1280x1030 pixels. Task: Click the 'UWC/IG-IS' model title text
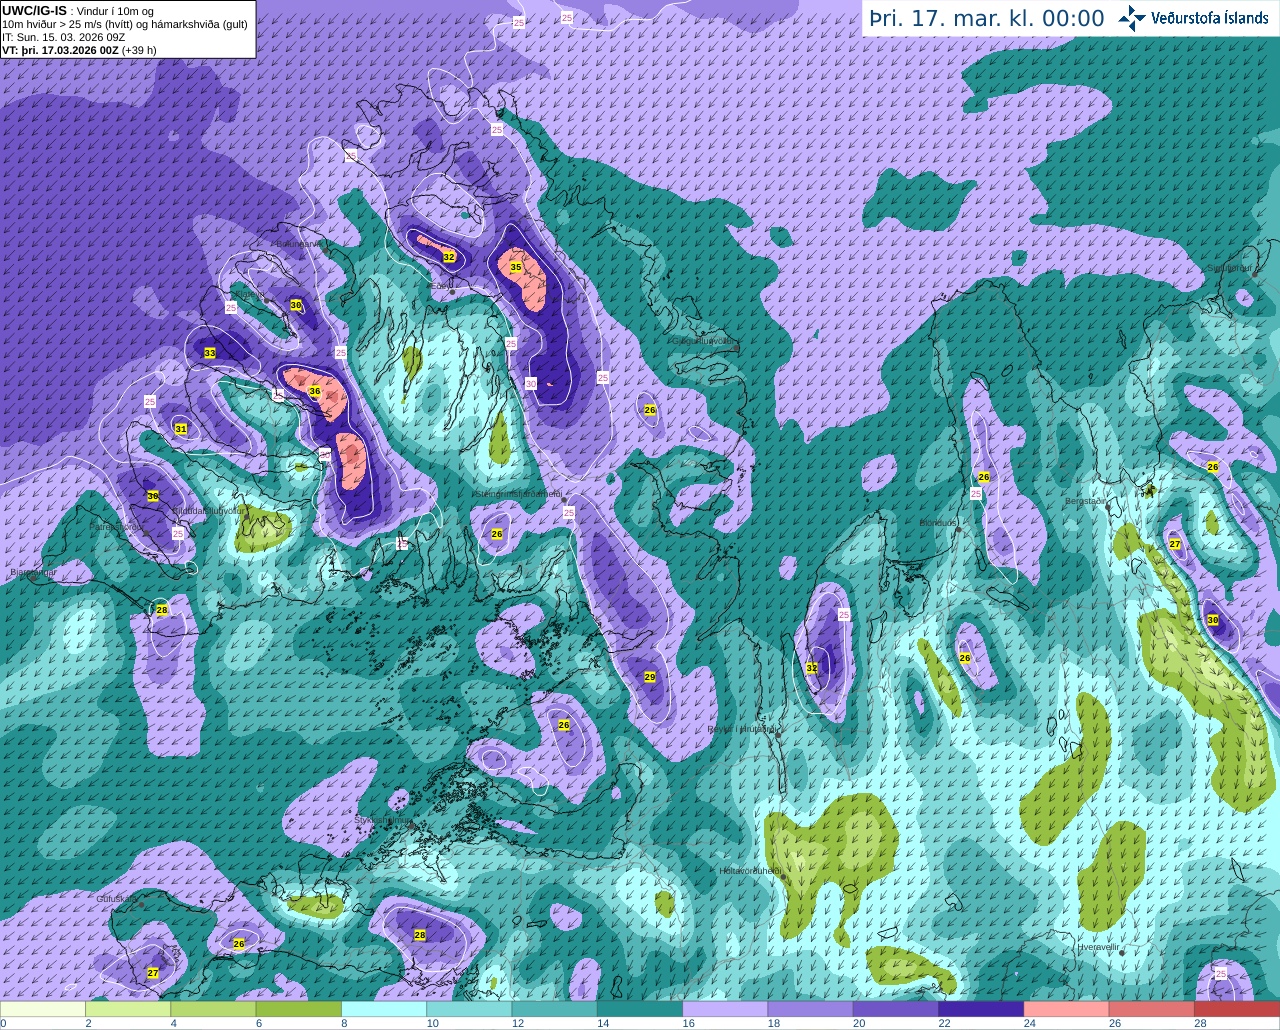[x=34, y=11]
